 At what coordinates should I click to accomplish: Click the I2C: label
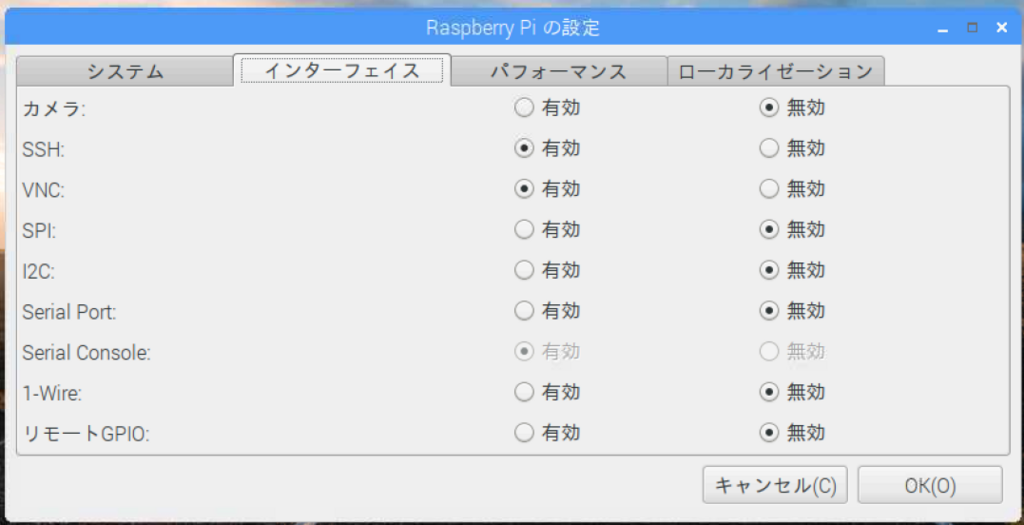click(x=39, y=271)
